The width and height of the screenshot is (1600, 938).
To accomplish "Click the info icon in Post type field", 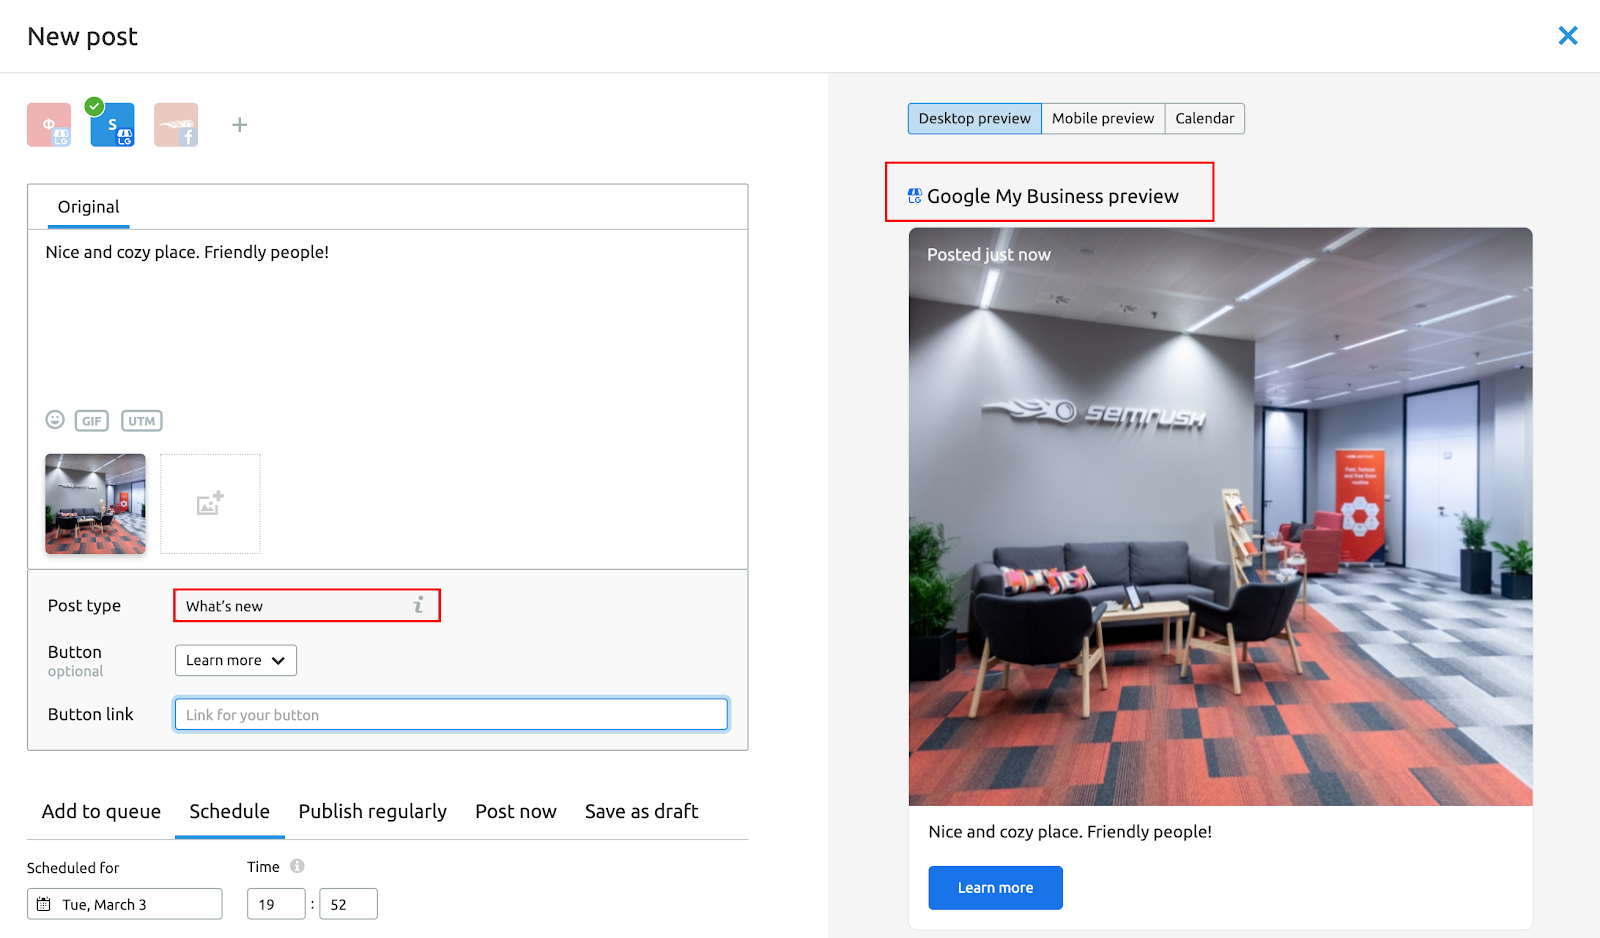I will [418, 605].
